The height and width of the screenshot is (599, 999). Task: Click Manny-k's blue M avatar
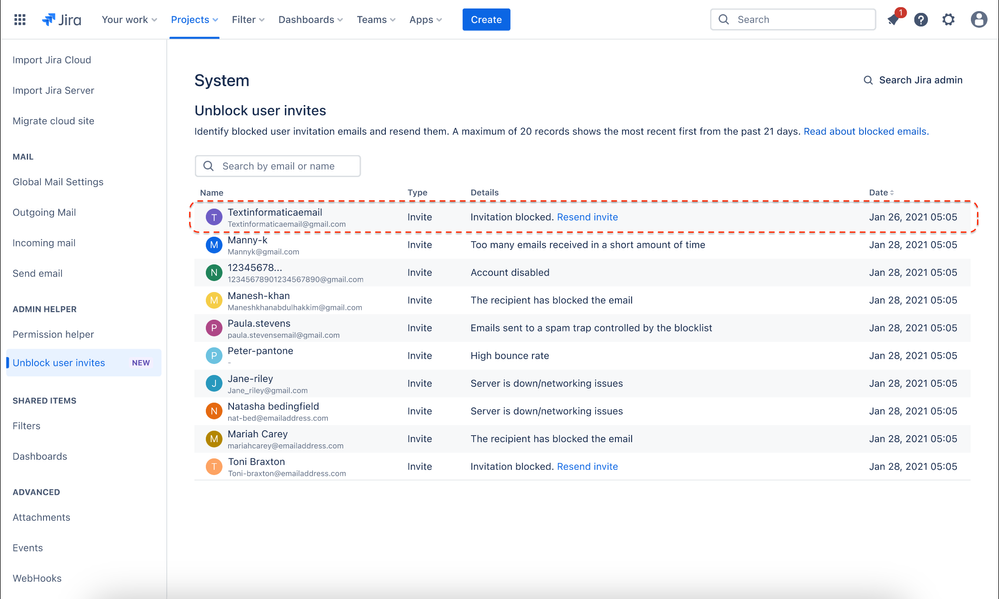(x=213, y=245)
